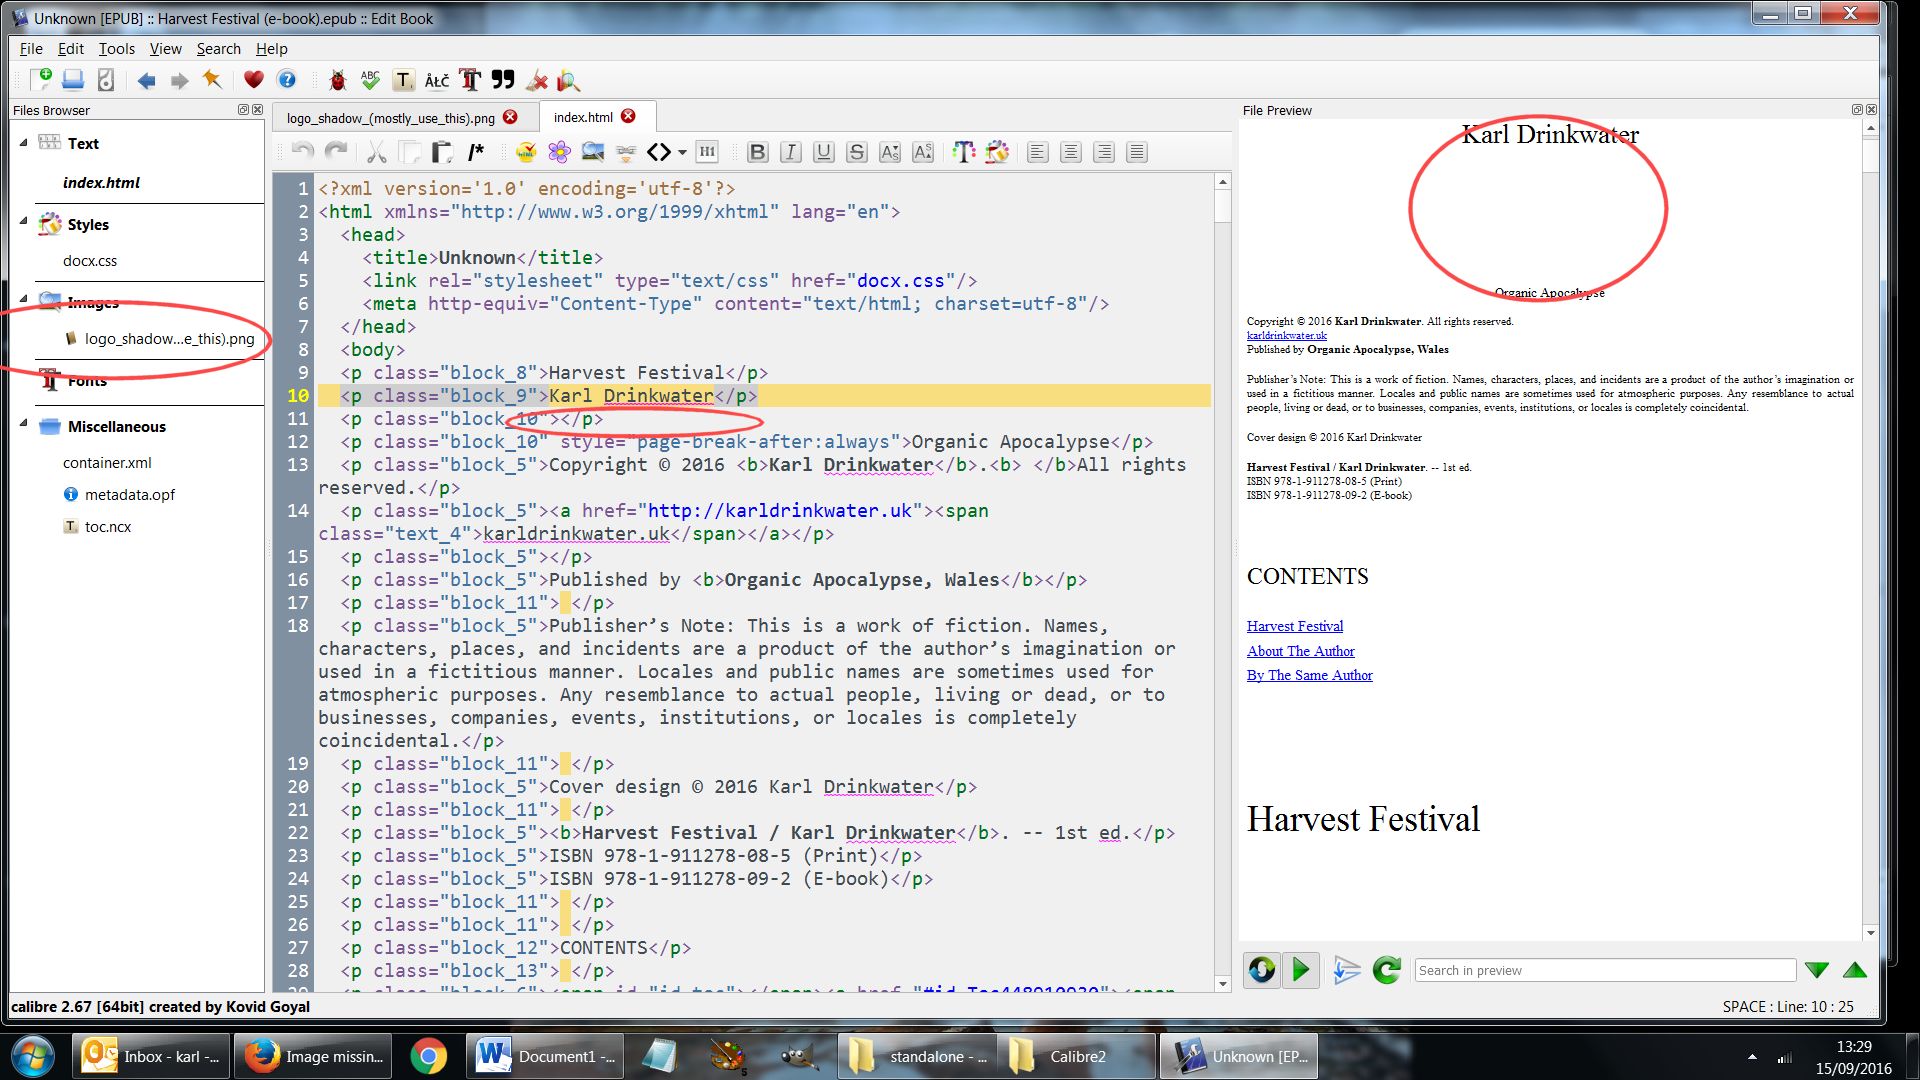Find previous match with green up arrow
Image resolution: width=1920 pixels, height=1080 pixels.
[x=1855, y=970]
